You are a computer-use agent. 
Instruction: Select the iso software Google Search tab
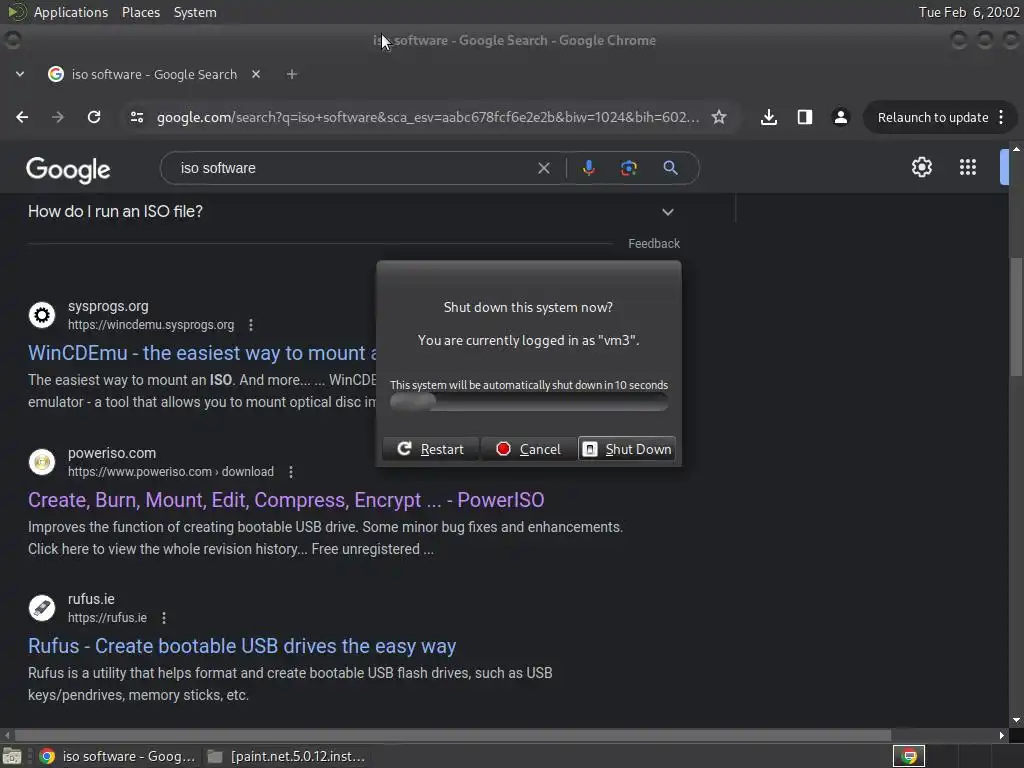[x=154, y=74]
